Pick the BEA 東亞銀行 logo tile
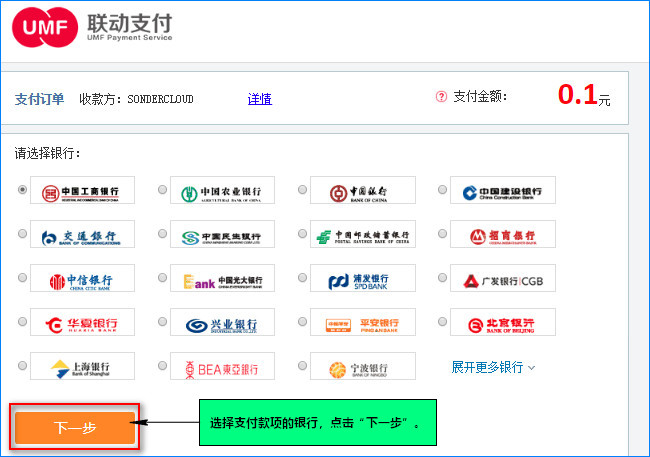Image resolution: width=650 pixels, height=457 pixels. click(x=222, y=366)
